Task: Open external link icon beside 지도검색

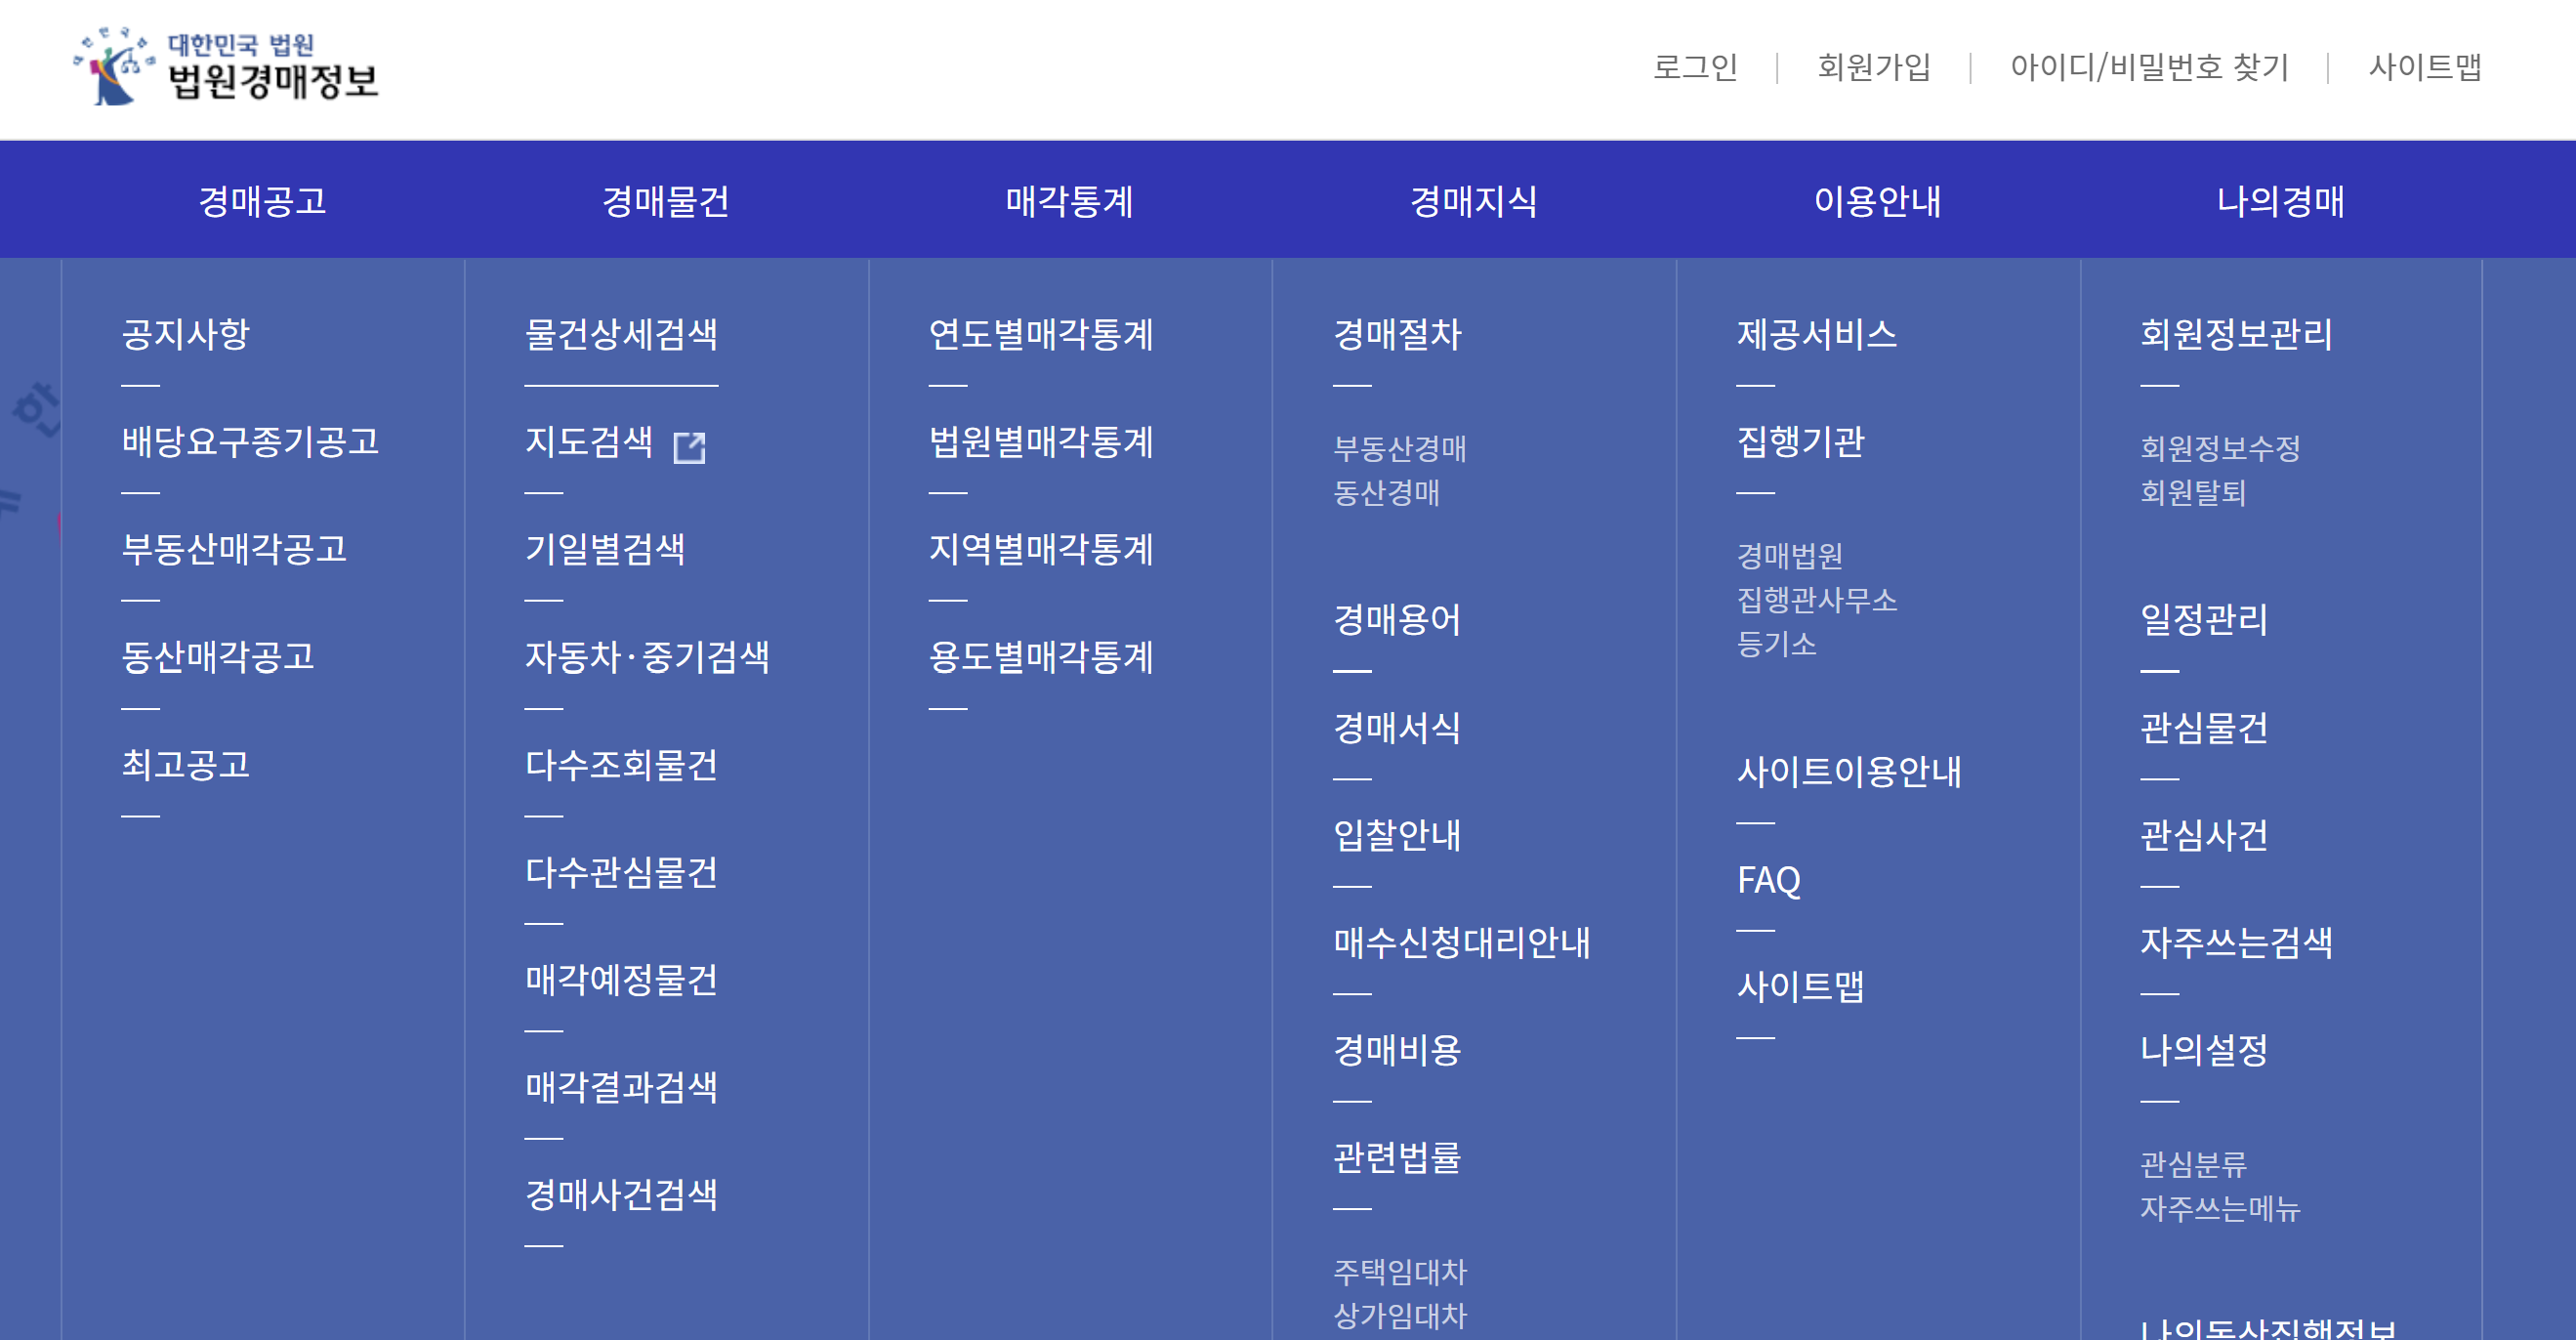Action: [x=689, y=447]
